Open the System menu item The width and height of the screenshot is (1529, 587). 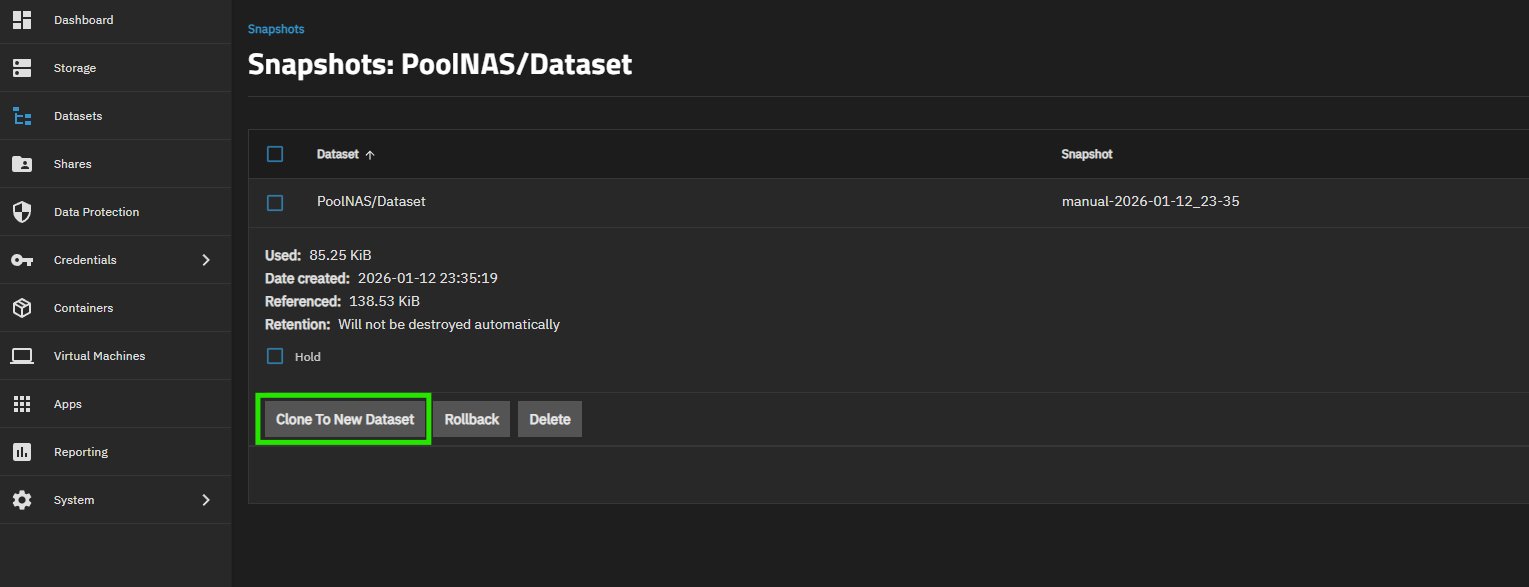click(74, 500)
